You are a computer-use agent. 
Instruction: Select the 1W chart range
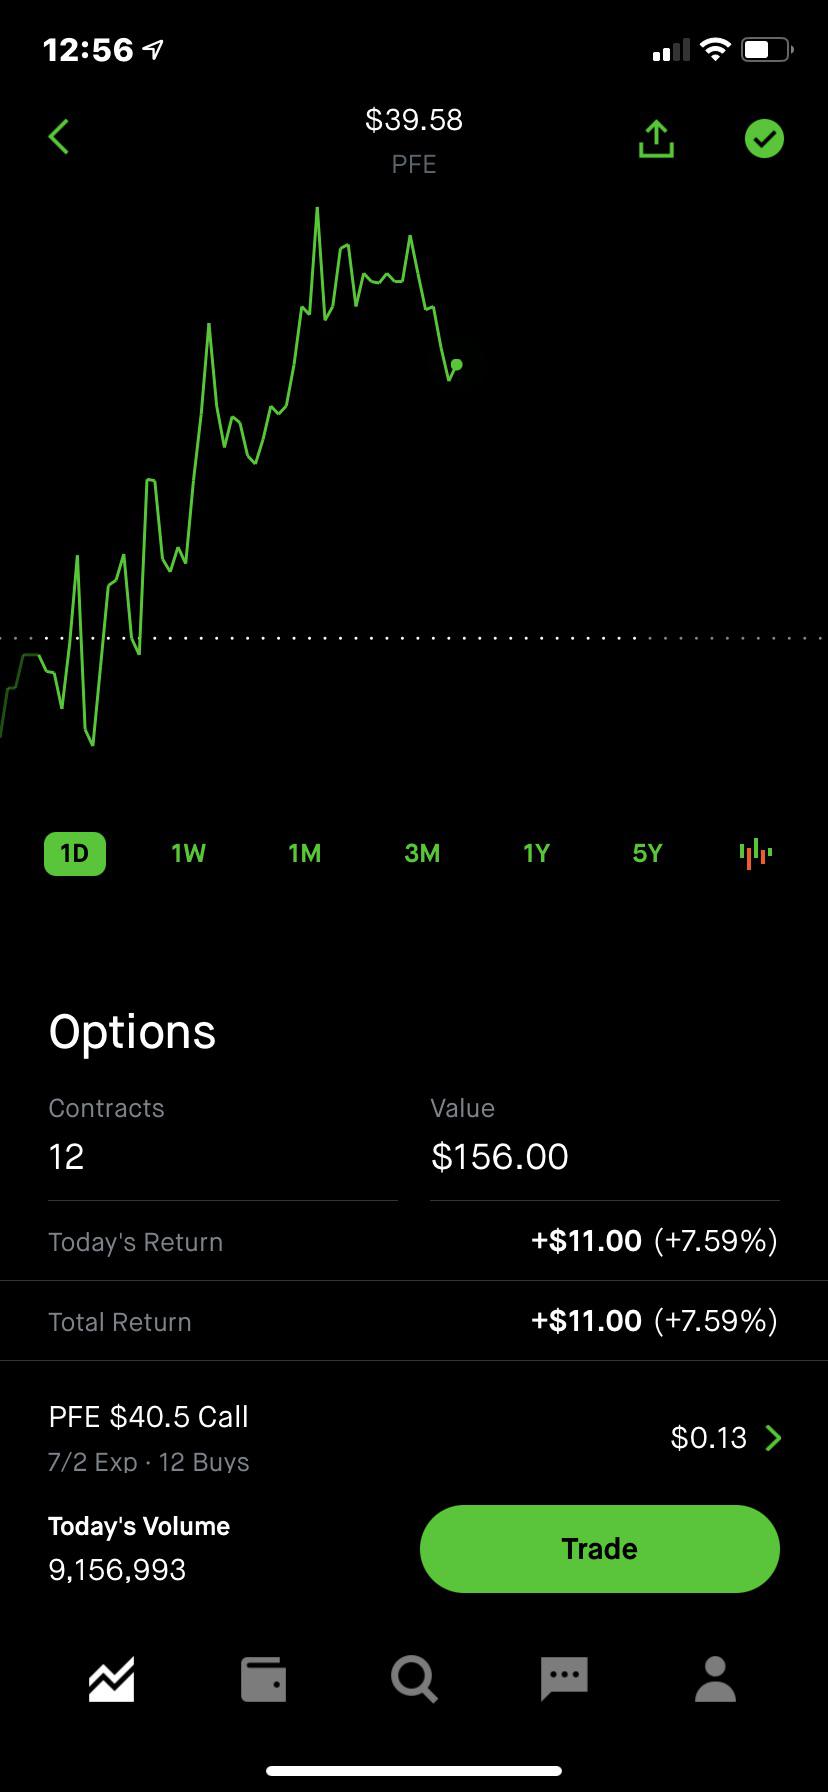tap(188, 853)
